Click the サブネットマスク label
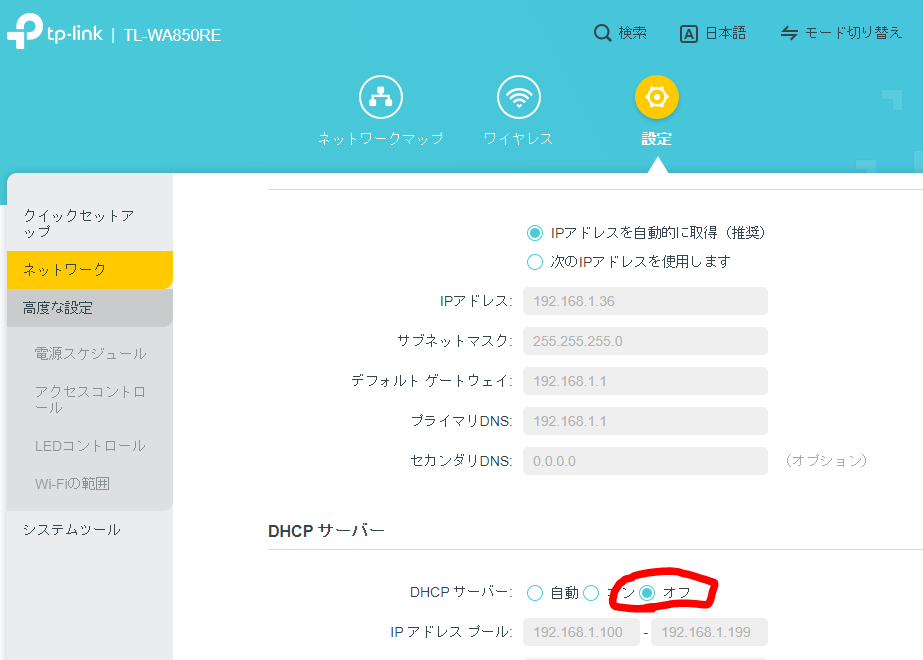This screenshot has width=923, height=660. coord(455,341)
